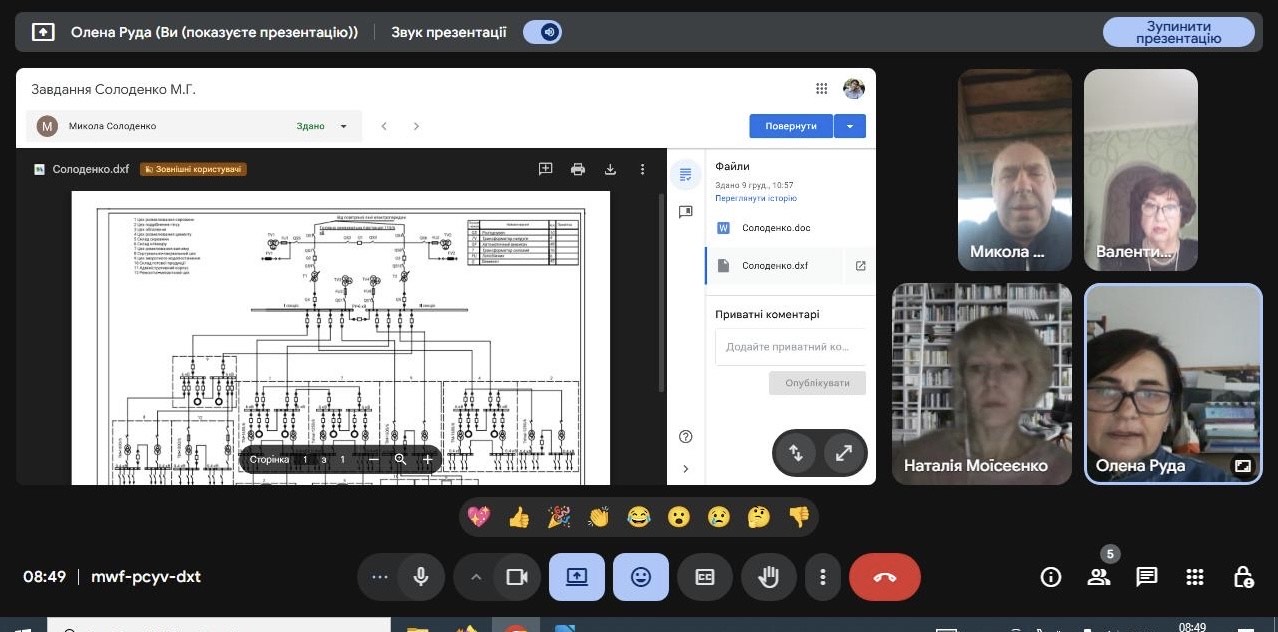
Task: Turn off the camera
Action: coord(516,577)
